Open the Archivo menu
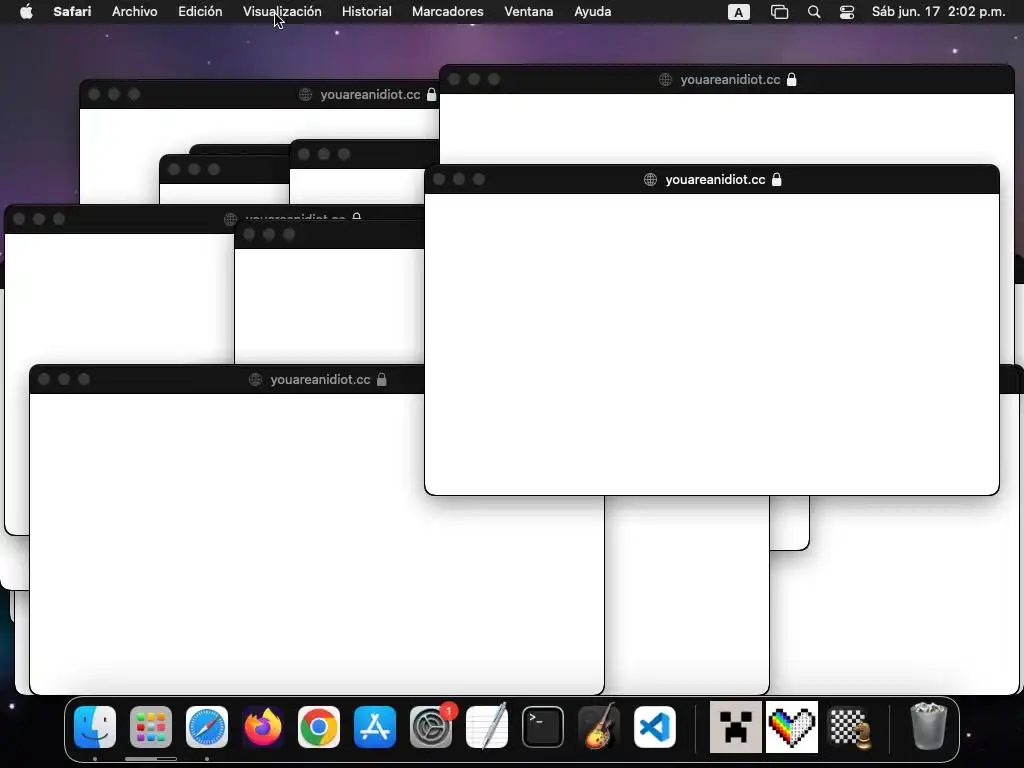The width and height of the screenshot is (1024, 768). [x=135, y=12]
